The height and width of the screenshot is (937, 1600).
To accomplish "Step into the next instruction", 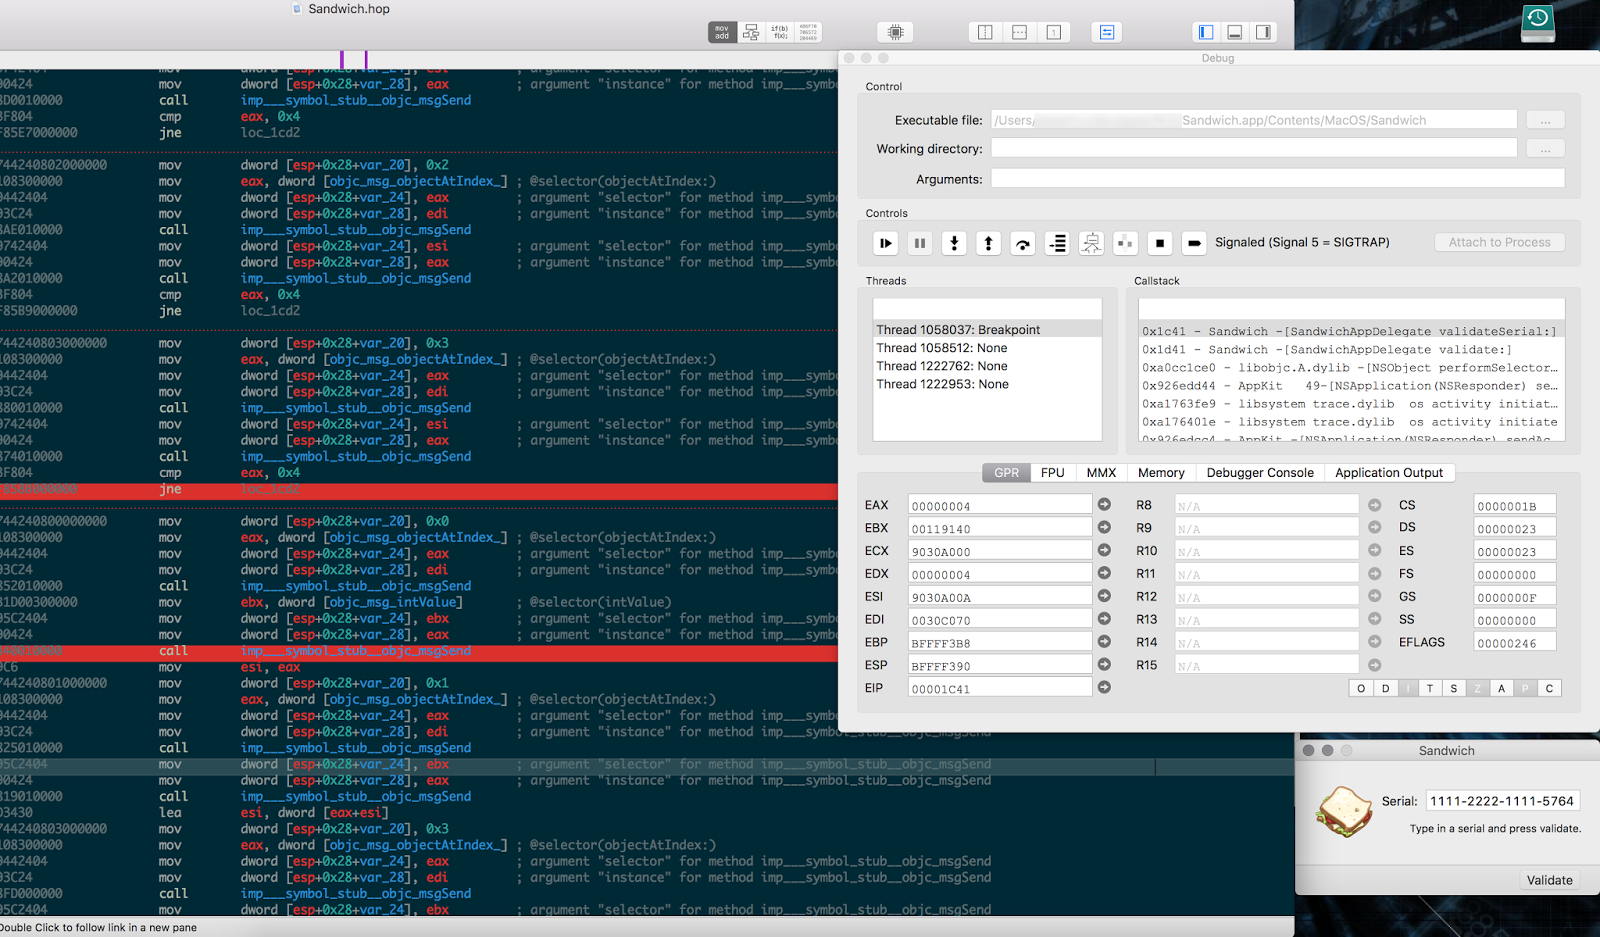I will click(x=953, y=242).
